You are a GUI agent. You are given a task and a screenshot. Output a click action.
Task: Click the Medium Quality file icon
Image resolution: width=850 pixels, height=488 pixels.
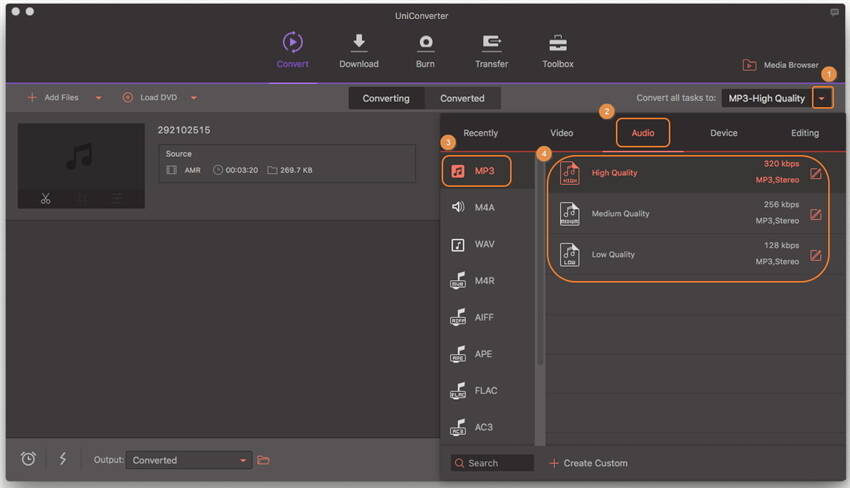(570, 214)
